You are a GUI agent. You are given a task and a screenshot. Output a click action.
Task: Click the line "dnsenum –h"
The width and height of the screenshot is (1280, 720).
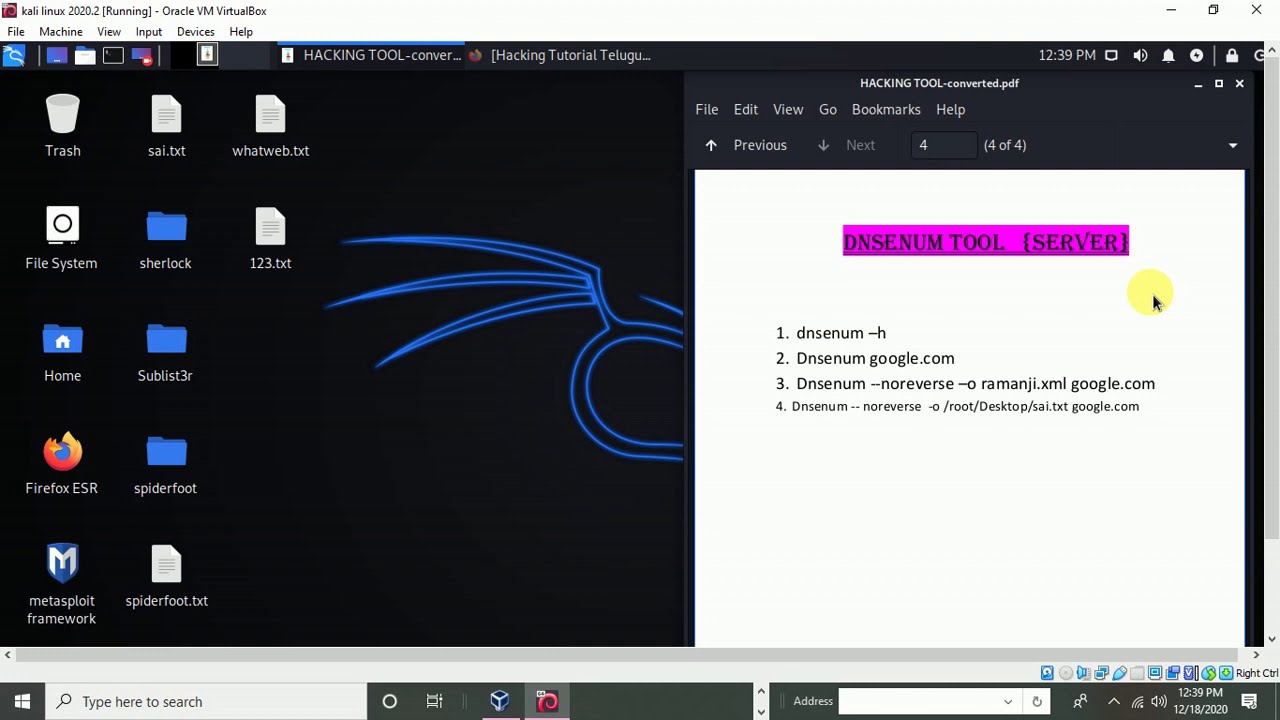841,333
